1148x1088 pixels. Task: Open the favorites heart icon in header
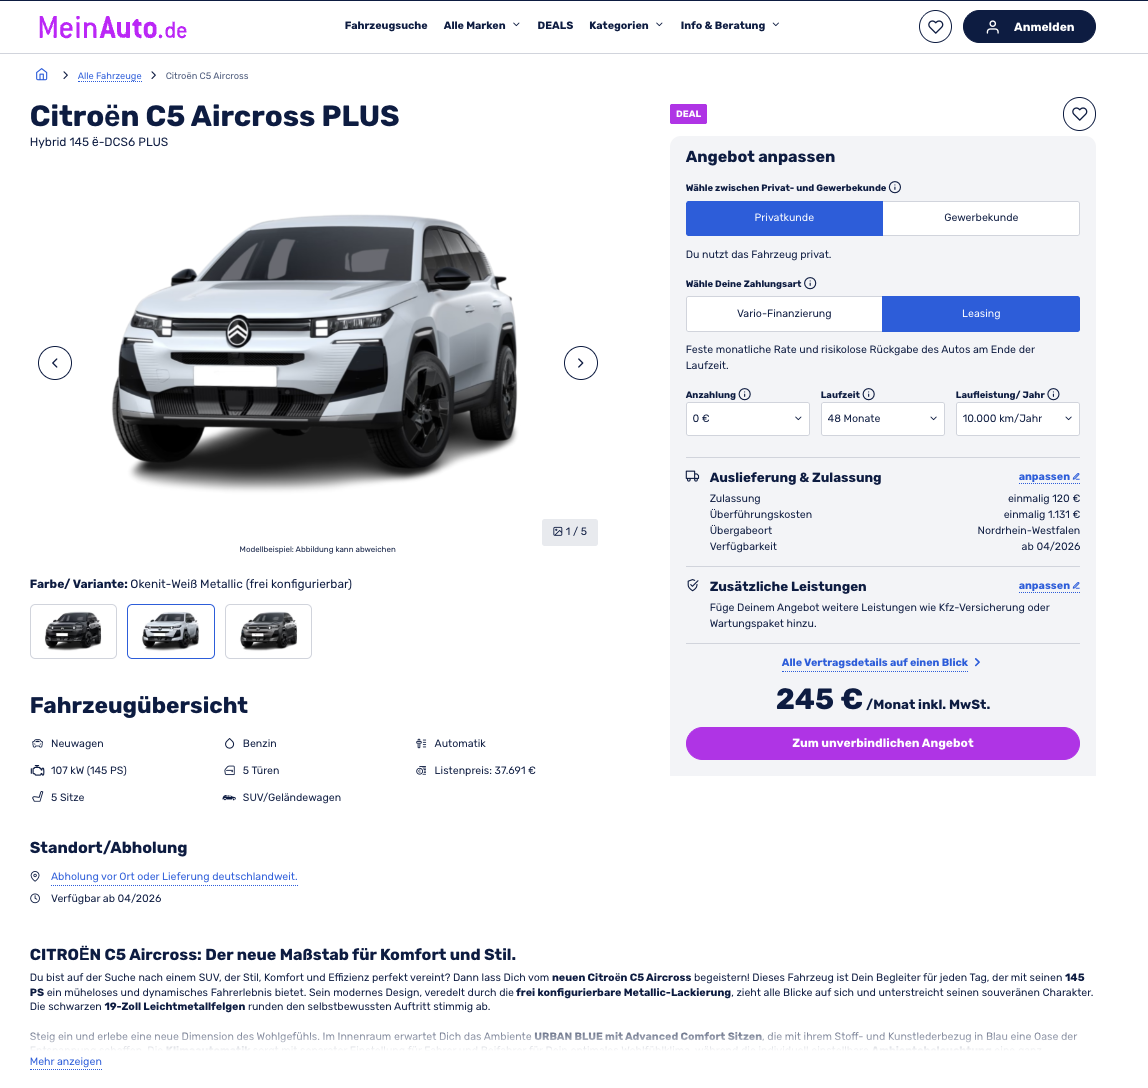(935, 27)
